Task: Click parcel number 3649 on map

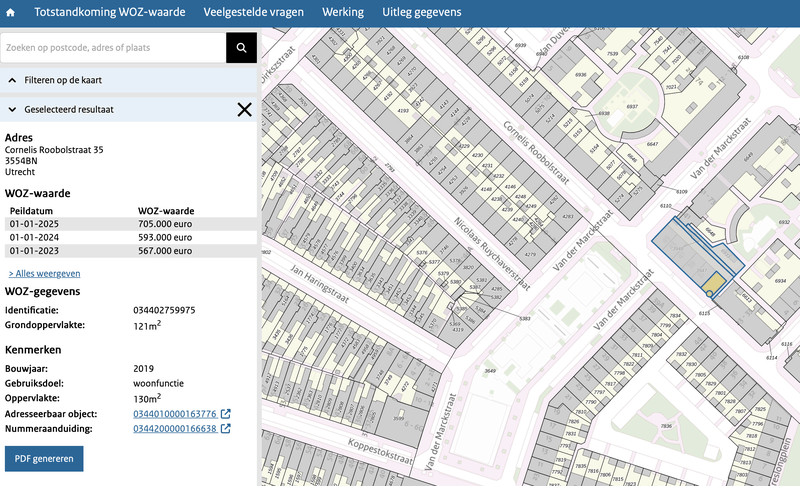Action: [490, 371]
